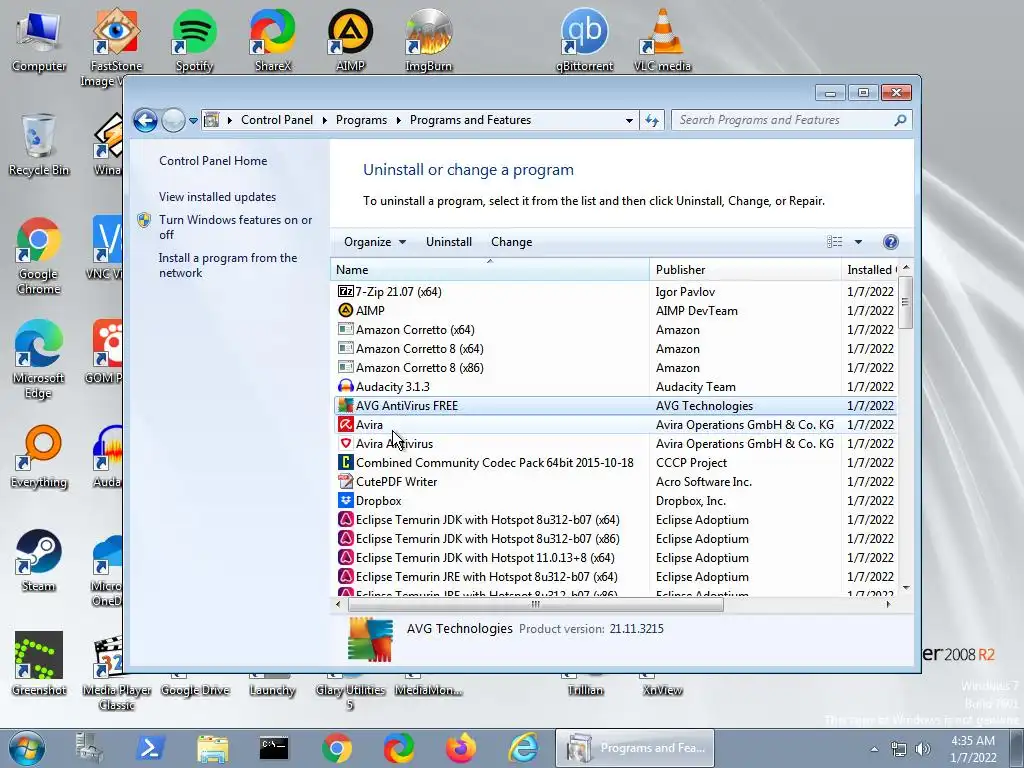Viewport: 1024px width, 768px height.
Task: Open the Computer desktop icon
Action: click(x=39, y=39)
